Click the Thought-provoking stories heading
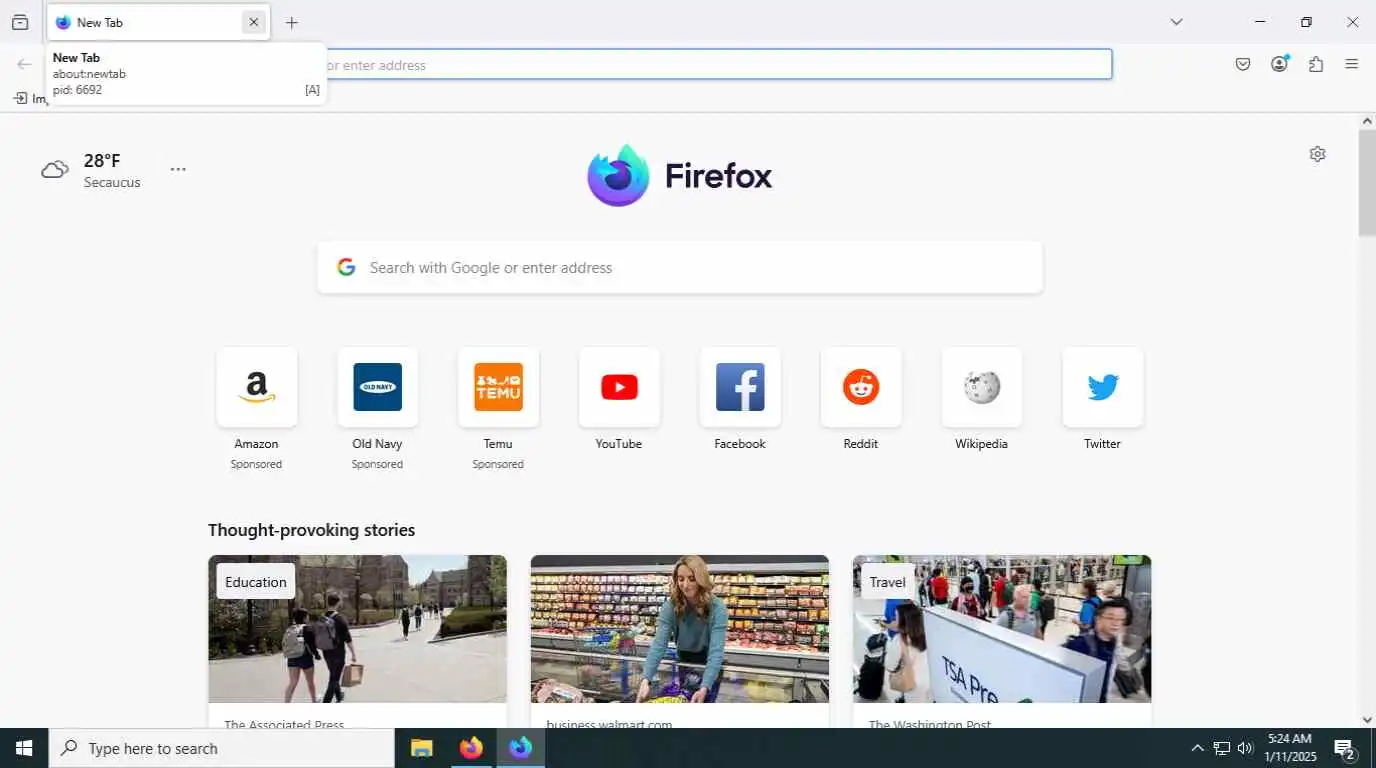Image resolution: width=1376 pixels, height=768 pixels. click(311, 530)
